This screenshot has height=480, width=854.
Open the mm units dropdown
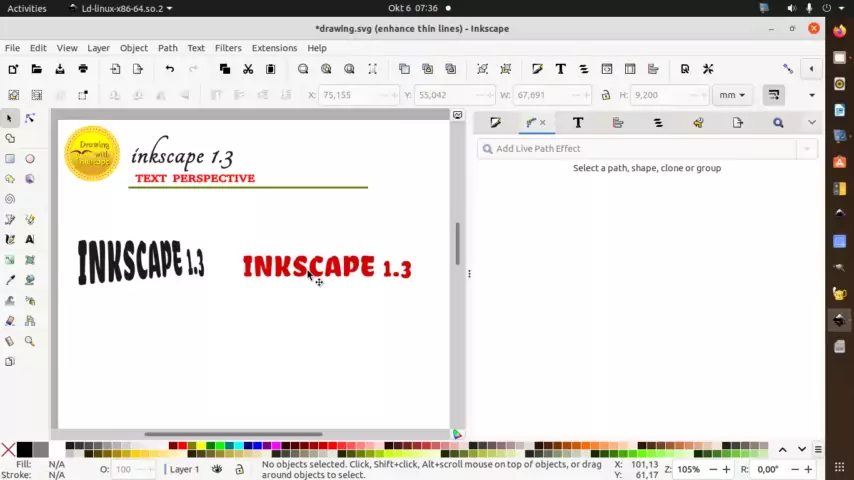(731, 95)
